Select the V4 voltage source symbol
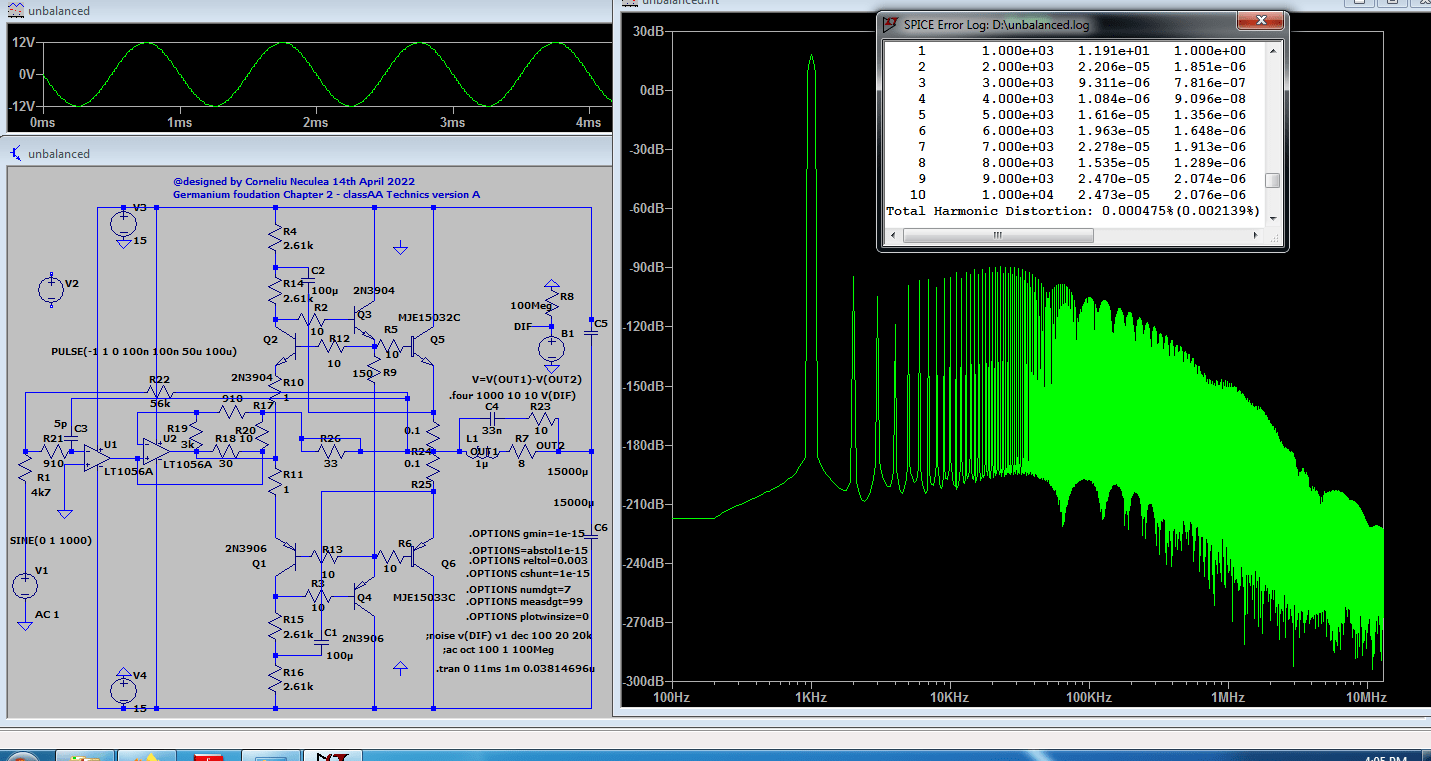The width and height of the screenshot is (1431, 761). pyautogui.click(x=123, y=690)
